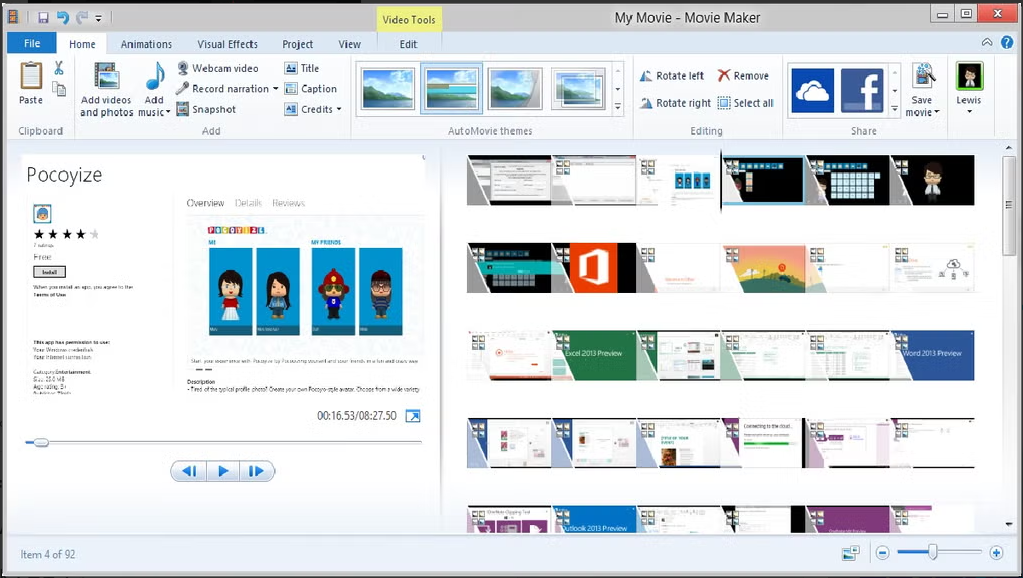
Task: Redo the last undone action
Action: tap(82, 18)
